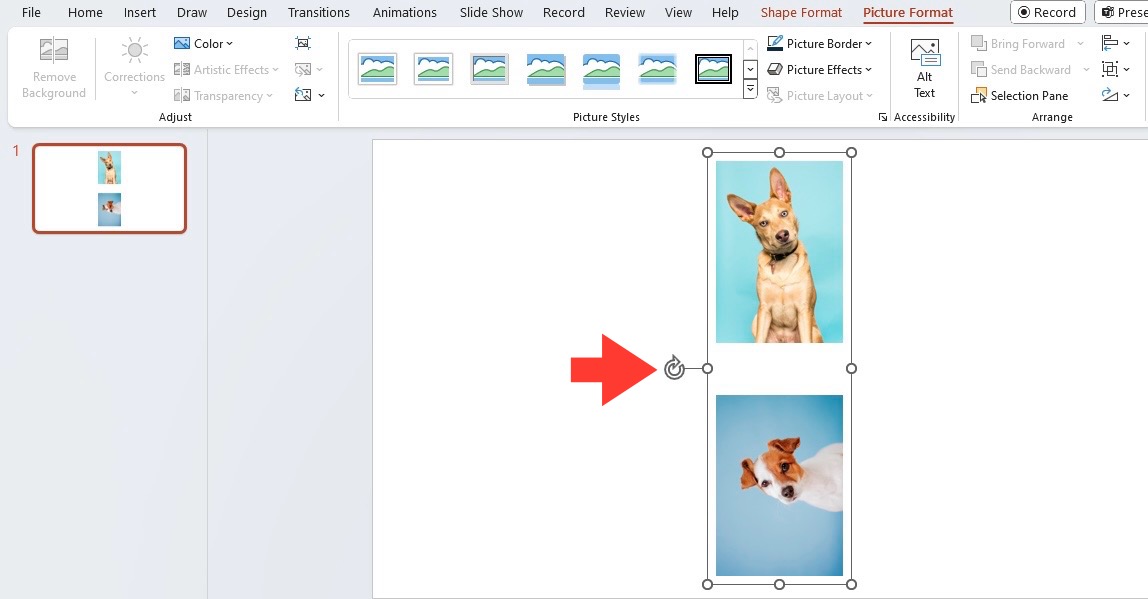Click the rotated white and brown dog picture
Screen dimensions: 1148x599
click(779, 485)
